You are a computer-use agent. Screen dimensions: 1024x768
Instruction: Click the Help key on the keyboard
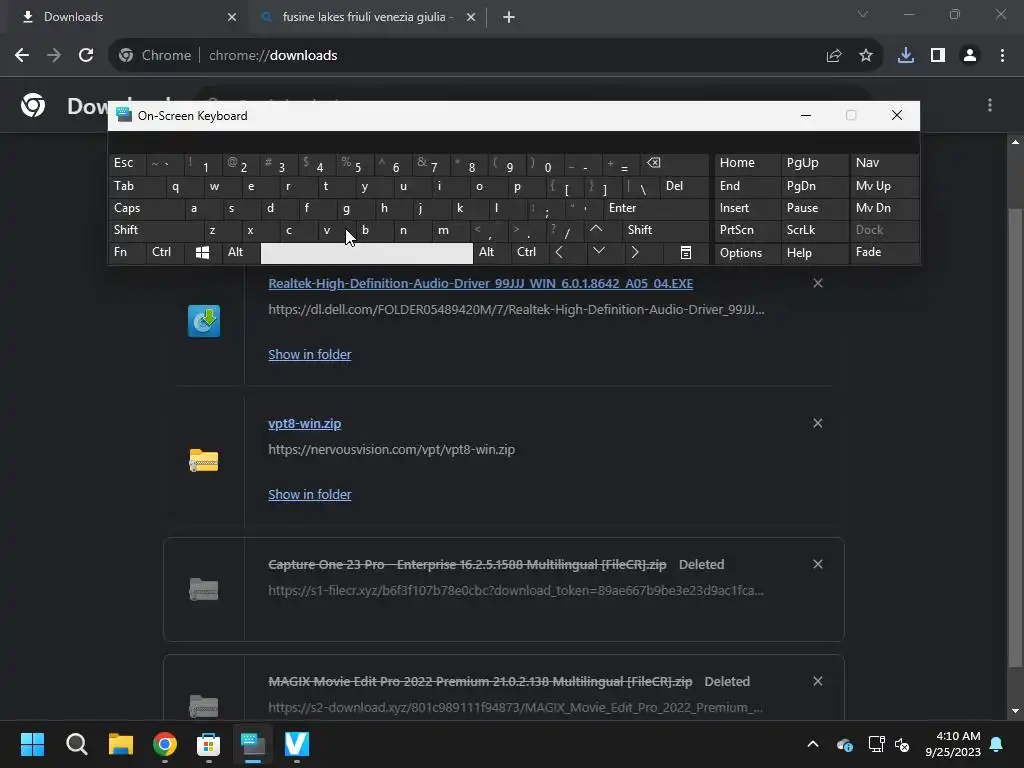[814, 253]
